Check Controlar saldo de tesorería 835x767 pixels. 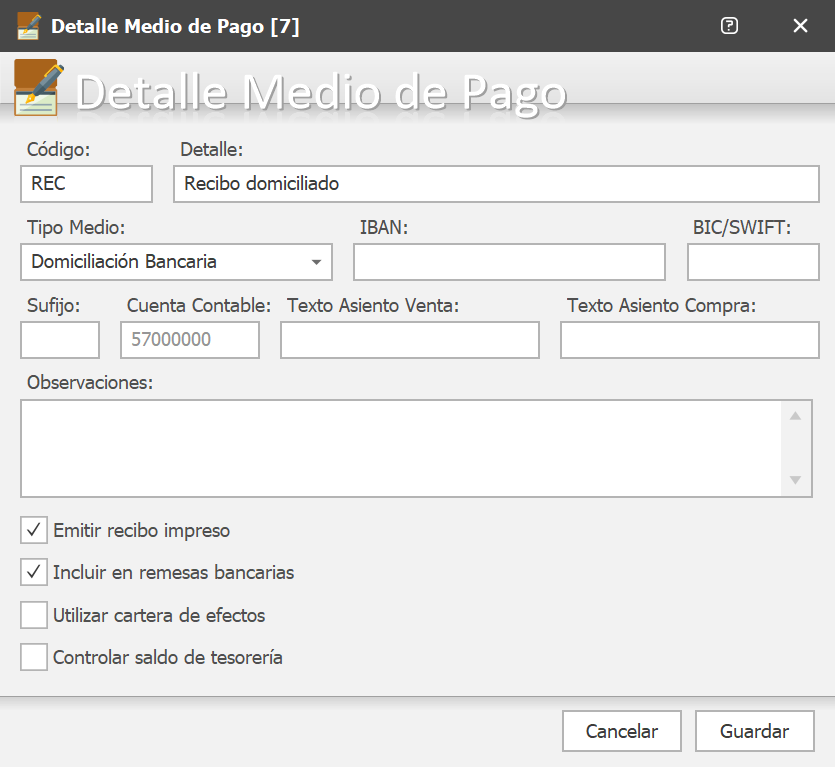34,657
